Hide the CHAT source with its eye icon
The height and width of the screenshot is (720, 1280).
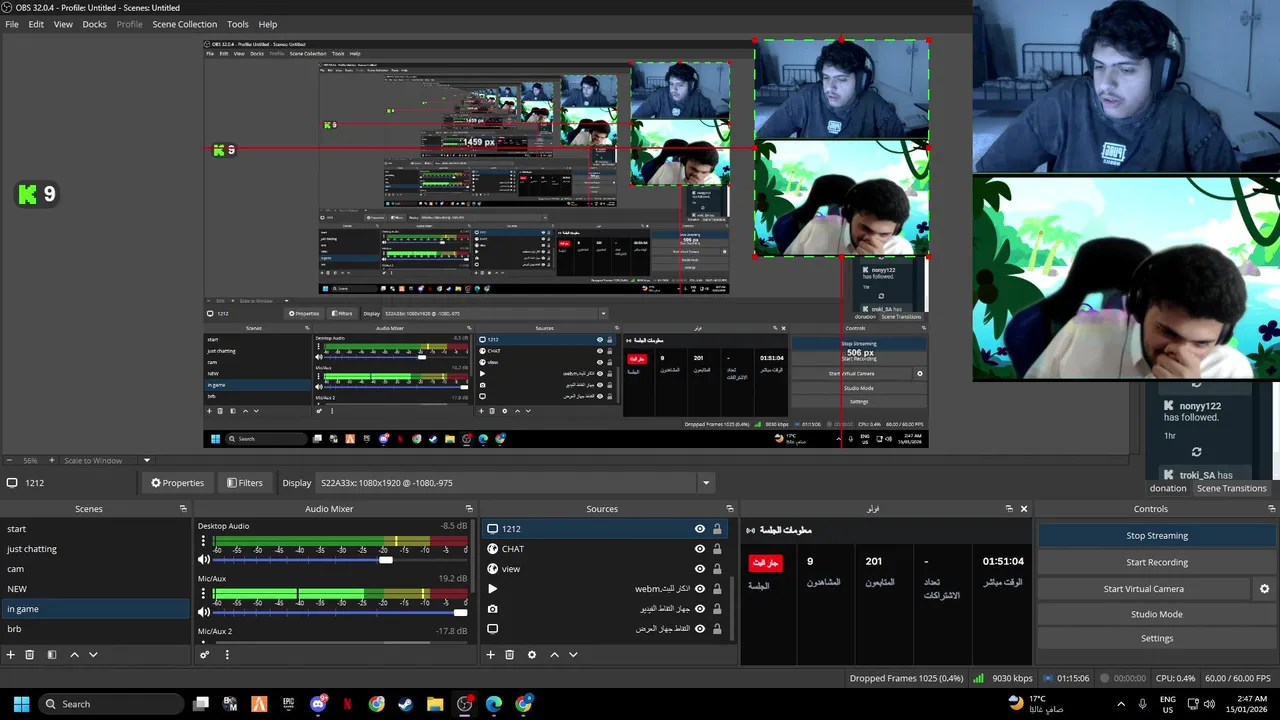(700, 549)
